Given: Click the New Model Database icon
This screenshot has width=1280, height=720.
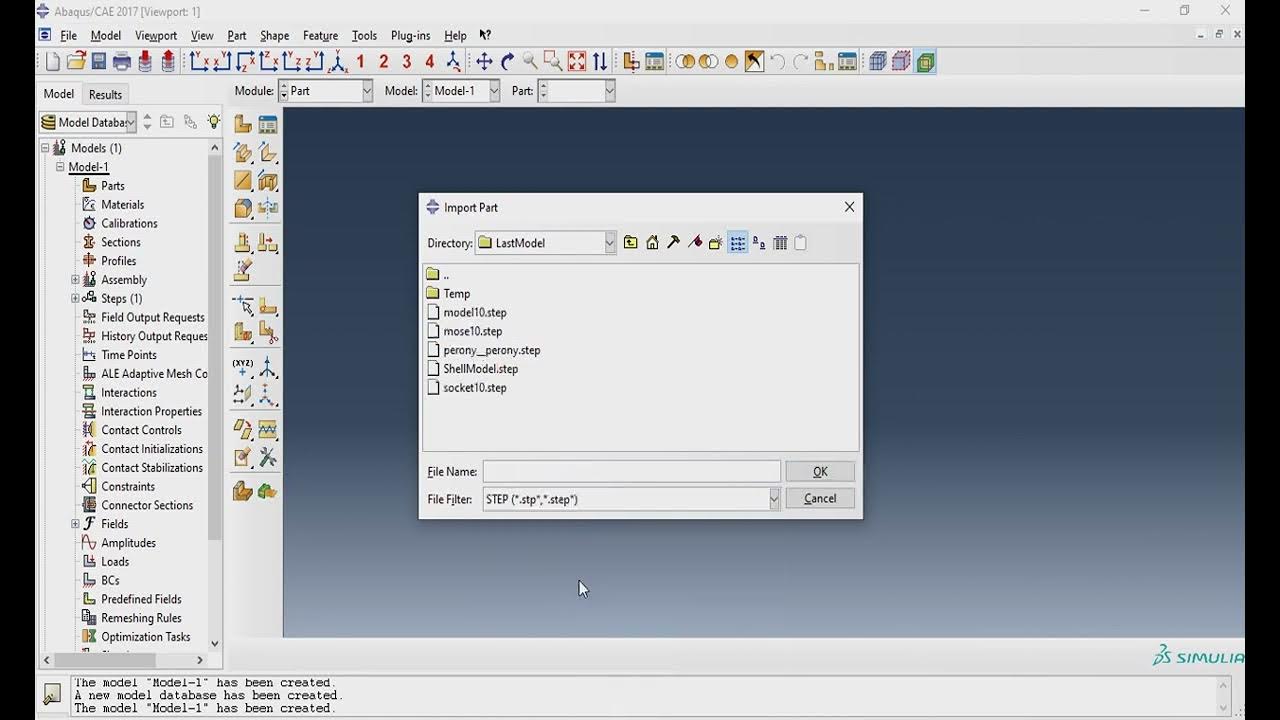Looking at the screenshot, I should pyautogui.click(x=53, y=62).
